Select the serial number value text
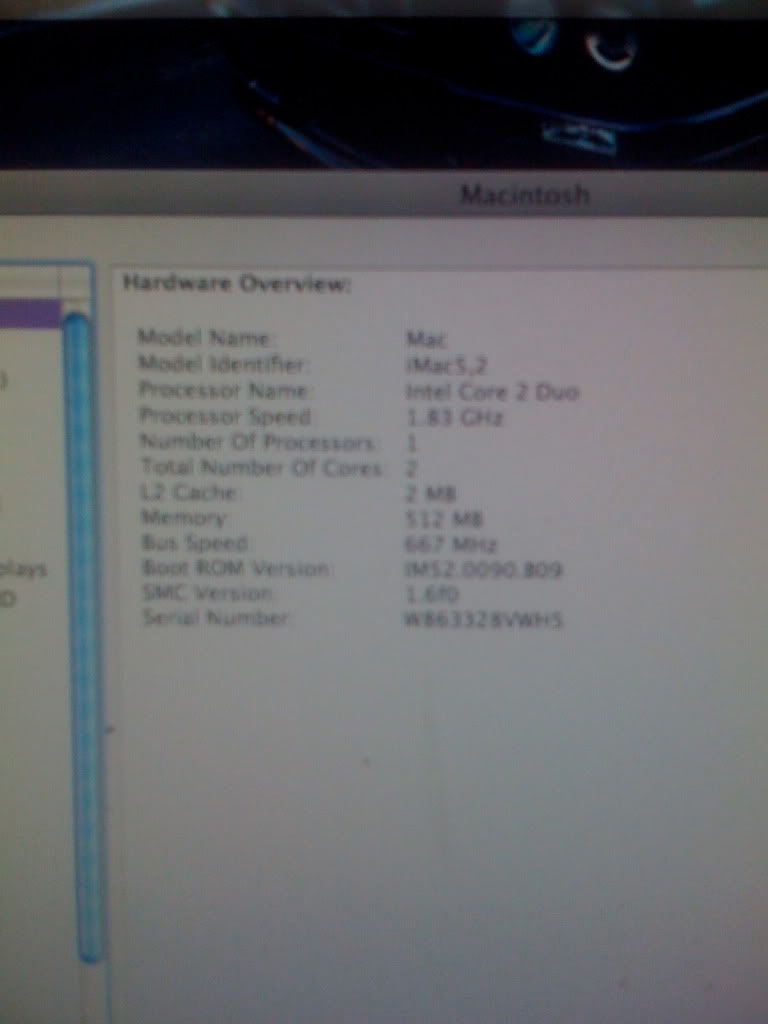 point(483,620)
